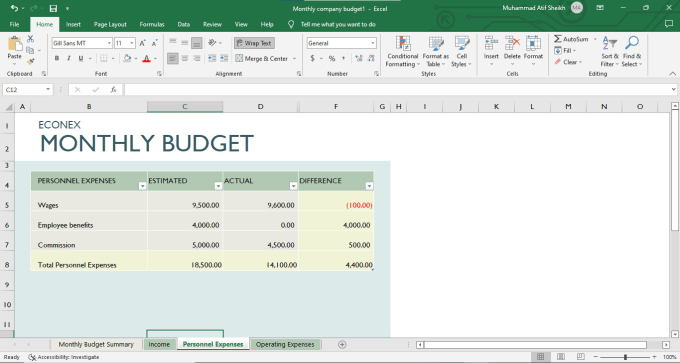Save the workbook with the floppy disk icon
Screen dimensions: 680x363
(x=53, y=8)
